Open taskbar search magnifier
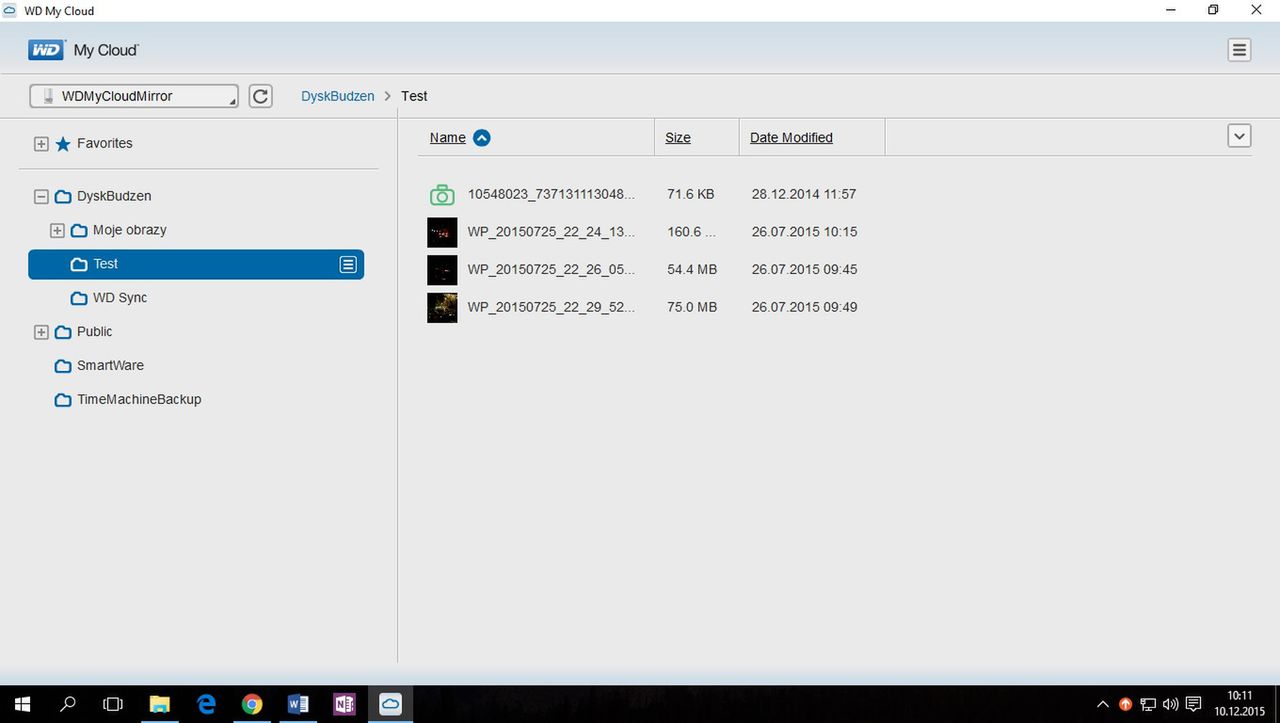 point(68,704)
